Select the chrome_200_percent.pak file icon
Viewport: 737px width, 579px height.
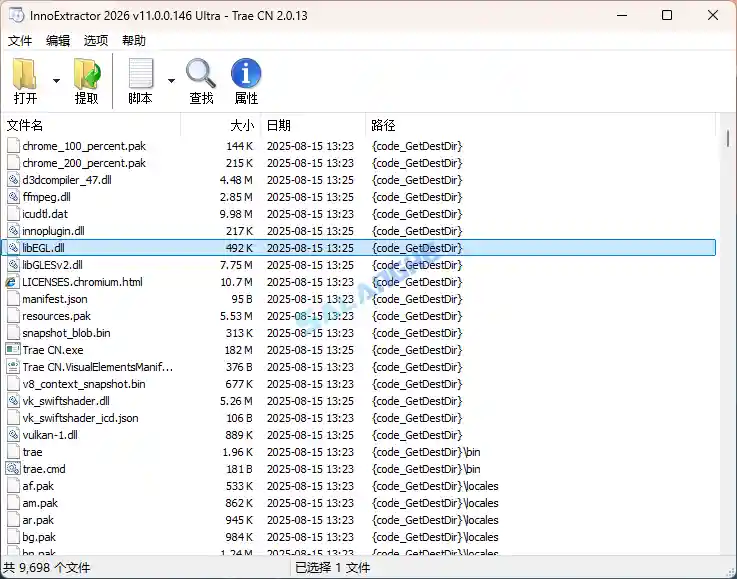(x=14, y=163)
